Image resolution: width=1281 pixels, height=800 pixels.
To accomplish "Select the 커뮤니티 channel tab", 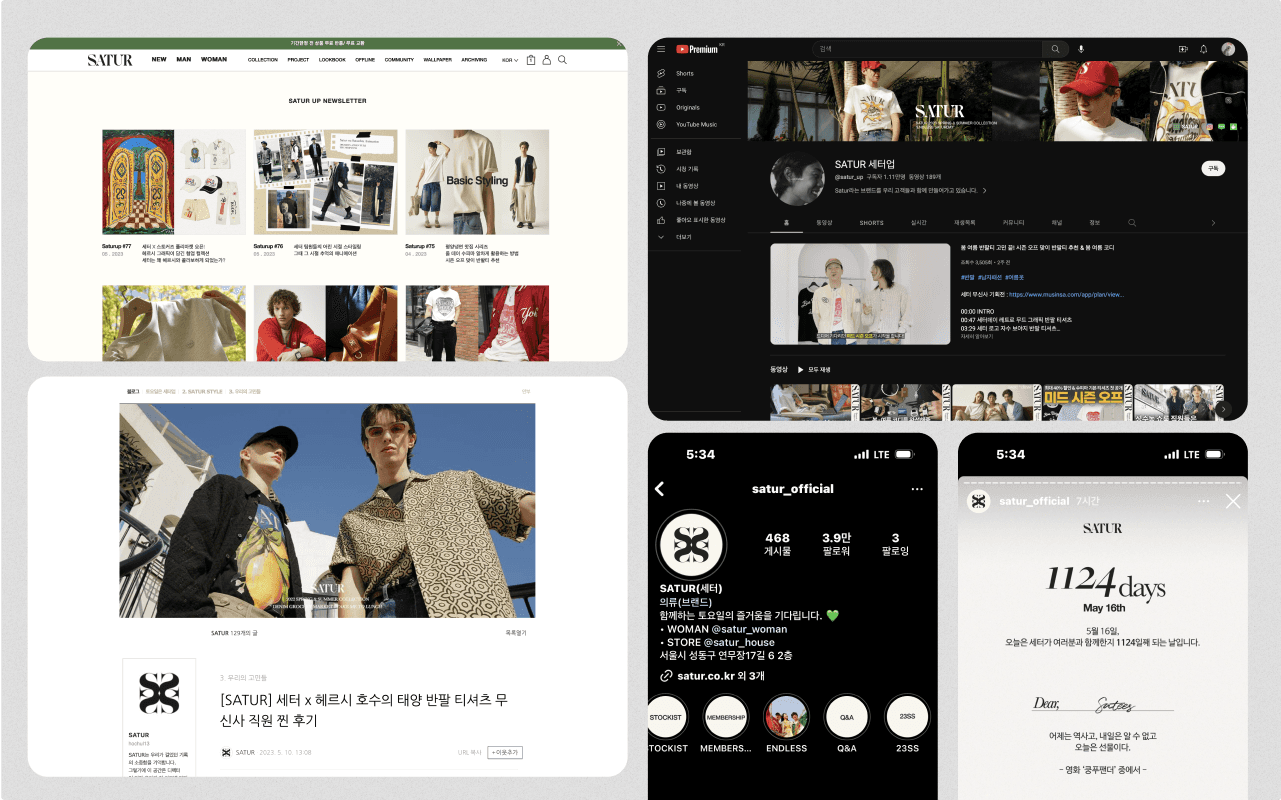I will point(1013,222).
